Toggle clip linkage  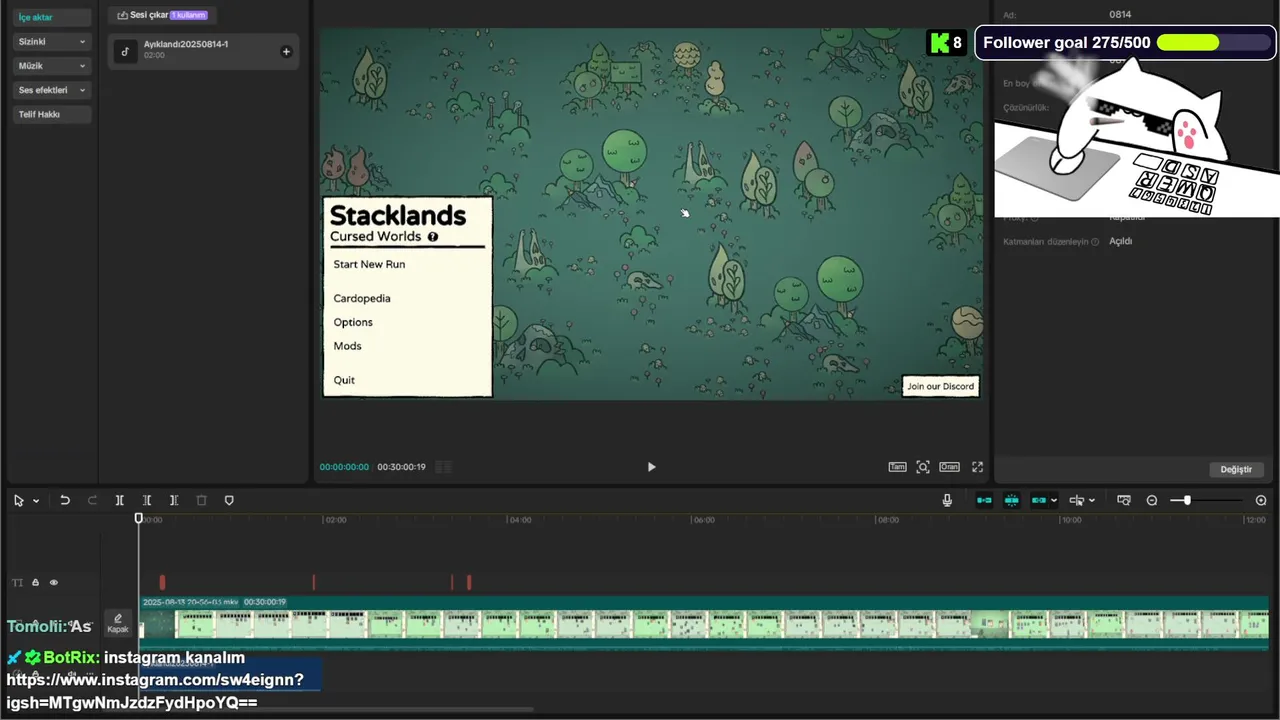tap(1039, 500)
